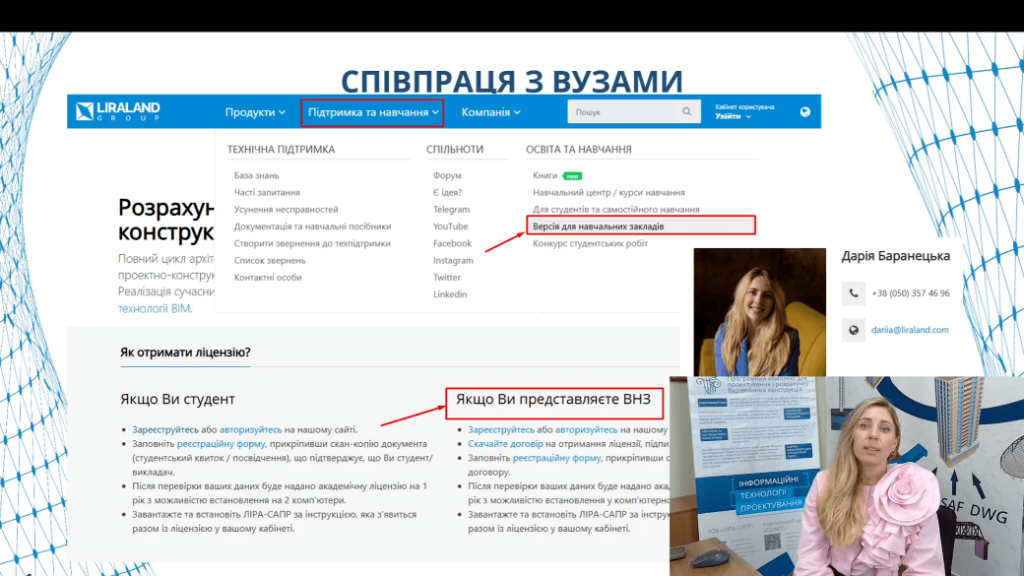Choose Створити звернення до техпідтримки
The width and height of the screenshot is (1024, 576).
pos(312,244)
